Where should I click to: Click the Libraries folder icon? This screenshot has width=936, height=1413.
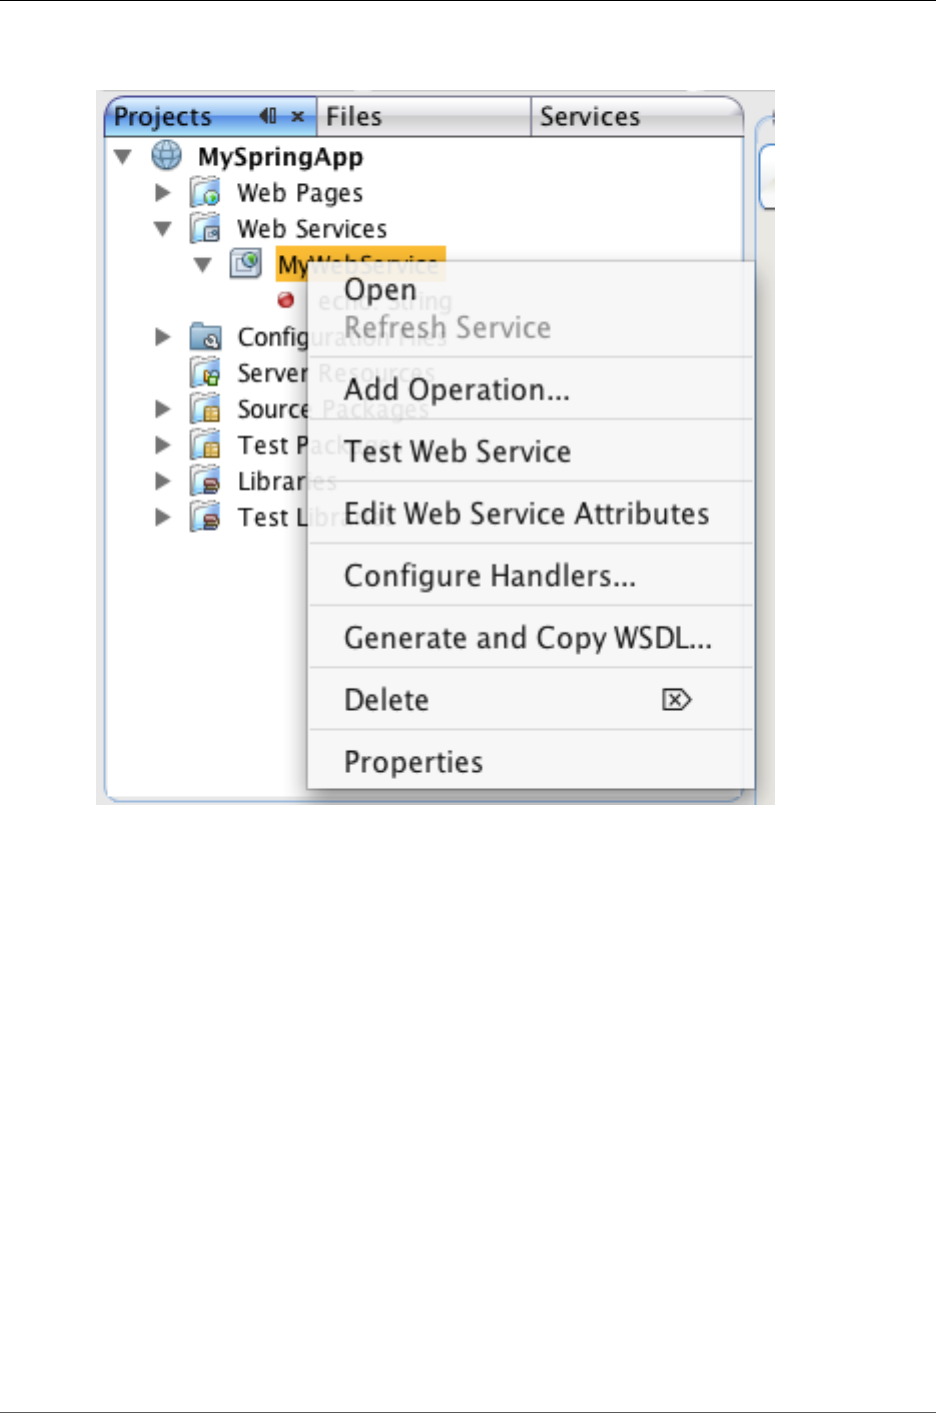(x=206, y=481)
